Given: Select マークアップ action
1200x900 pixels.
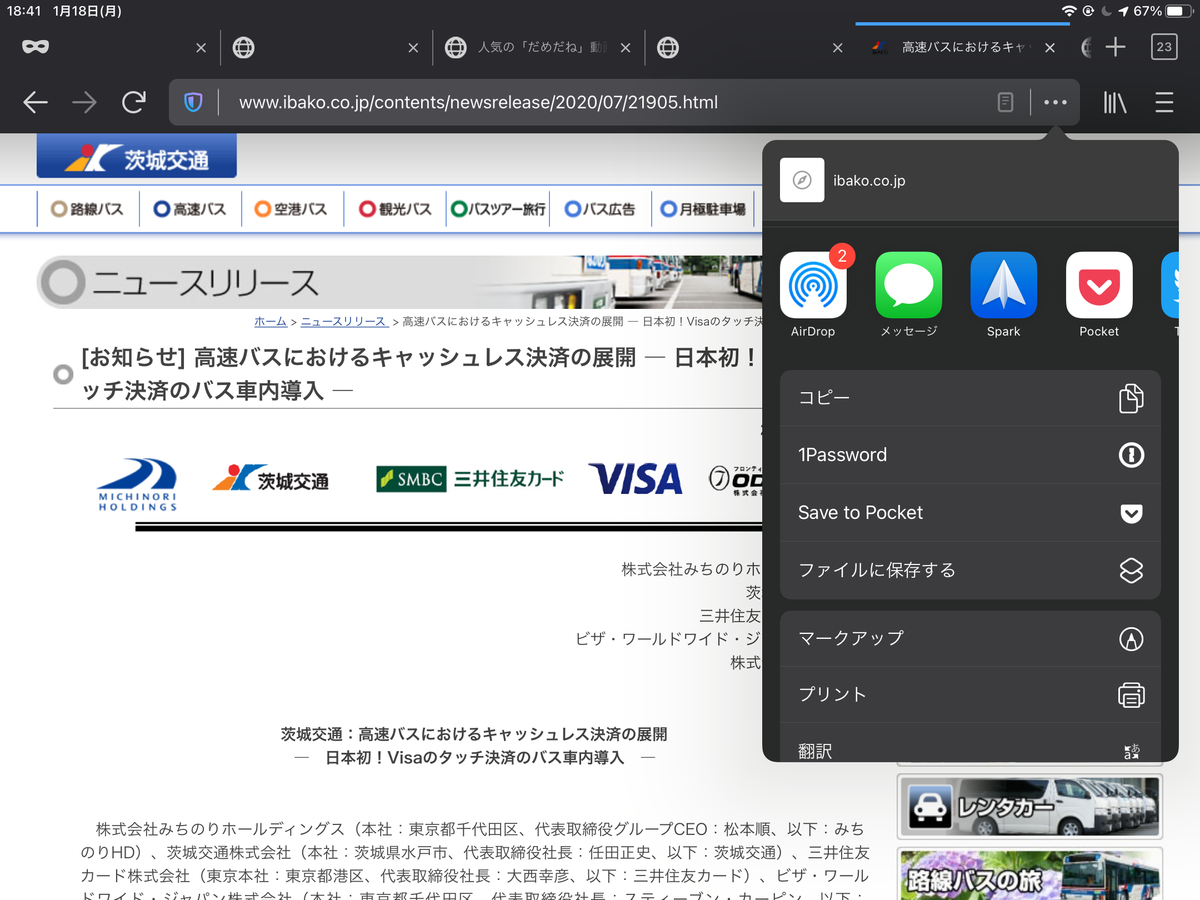Looking at the screenshot, I should tap(970, 638).
